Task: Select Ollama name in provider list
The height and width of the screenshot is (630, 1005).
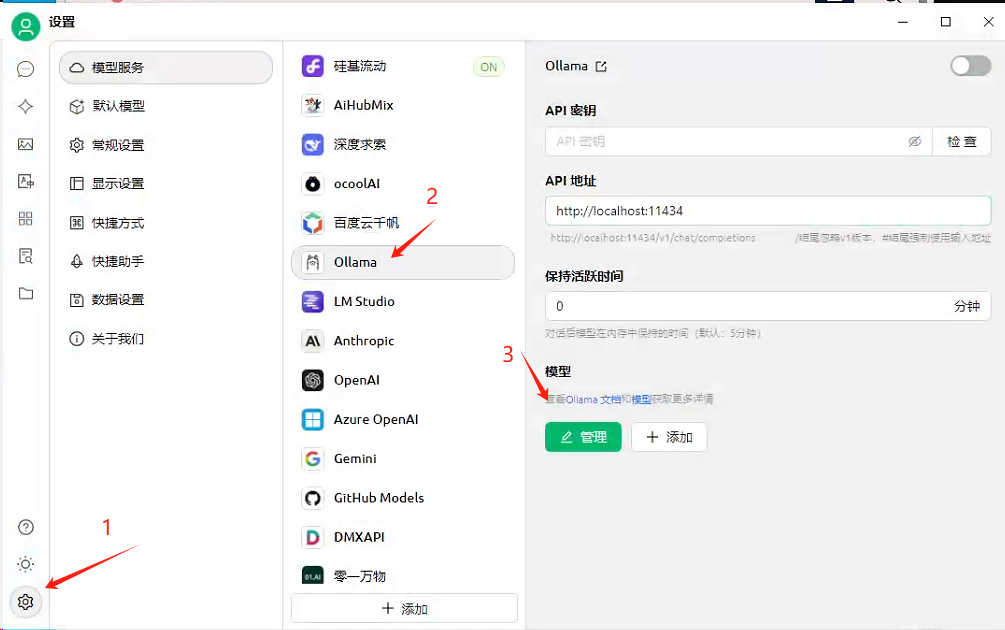Action: click(x=355, y=262)
